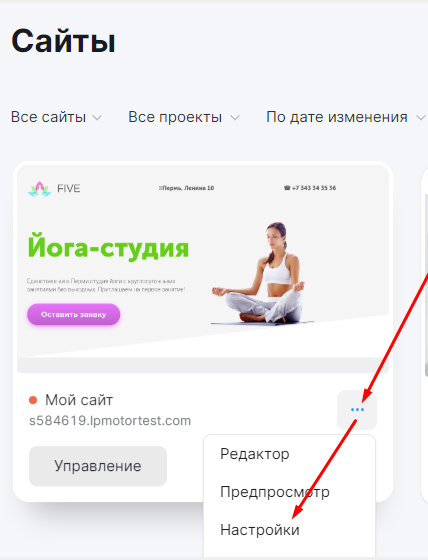Click the Пермь address text in the preview
Viewport: 428px width, 560px height.
(186, 188)
